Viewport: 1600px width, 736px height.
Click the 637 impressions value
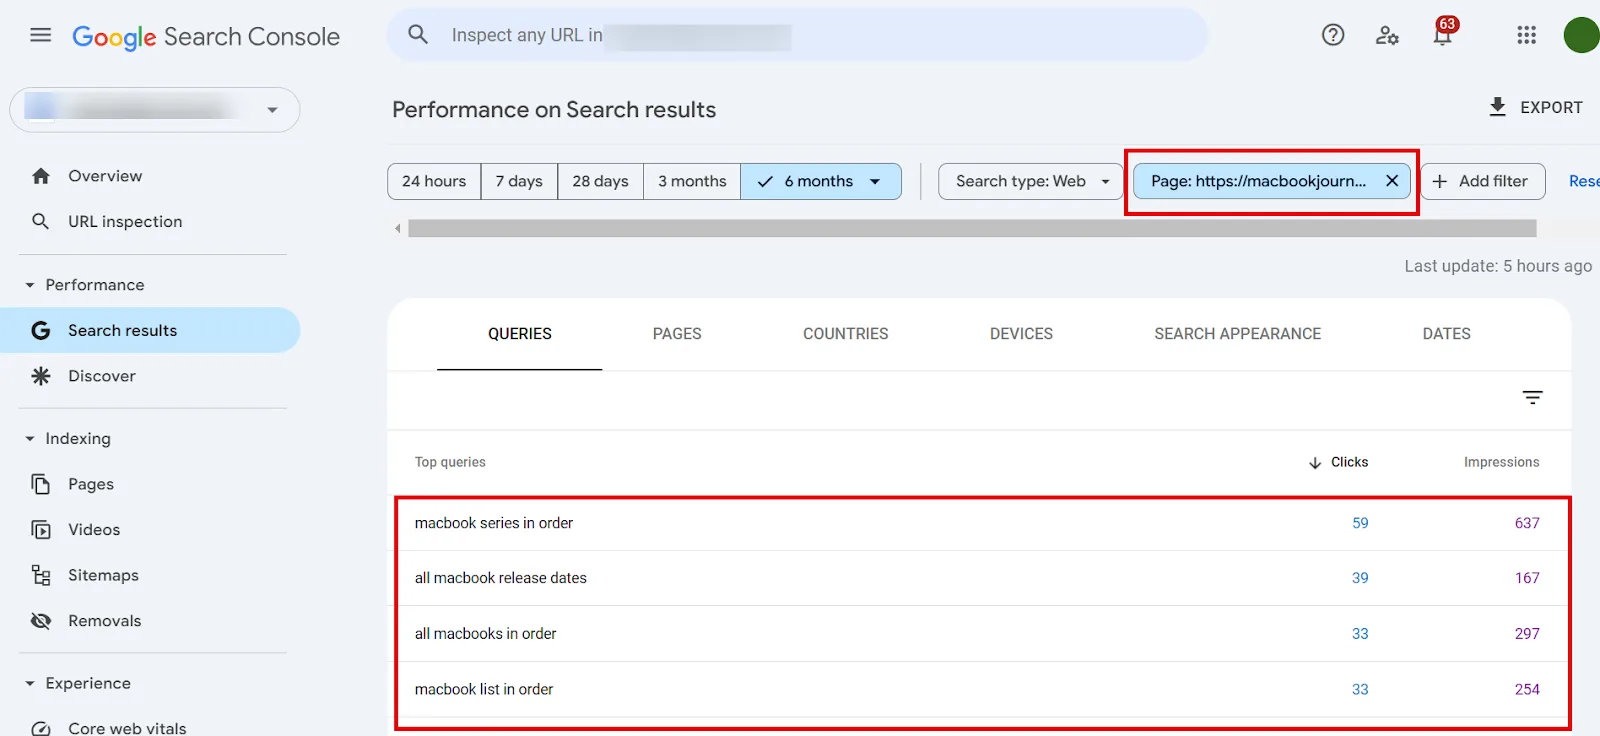(1527, 523)
